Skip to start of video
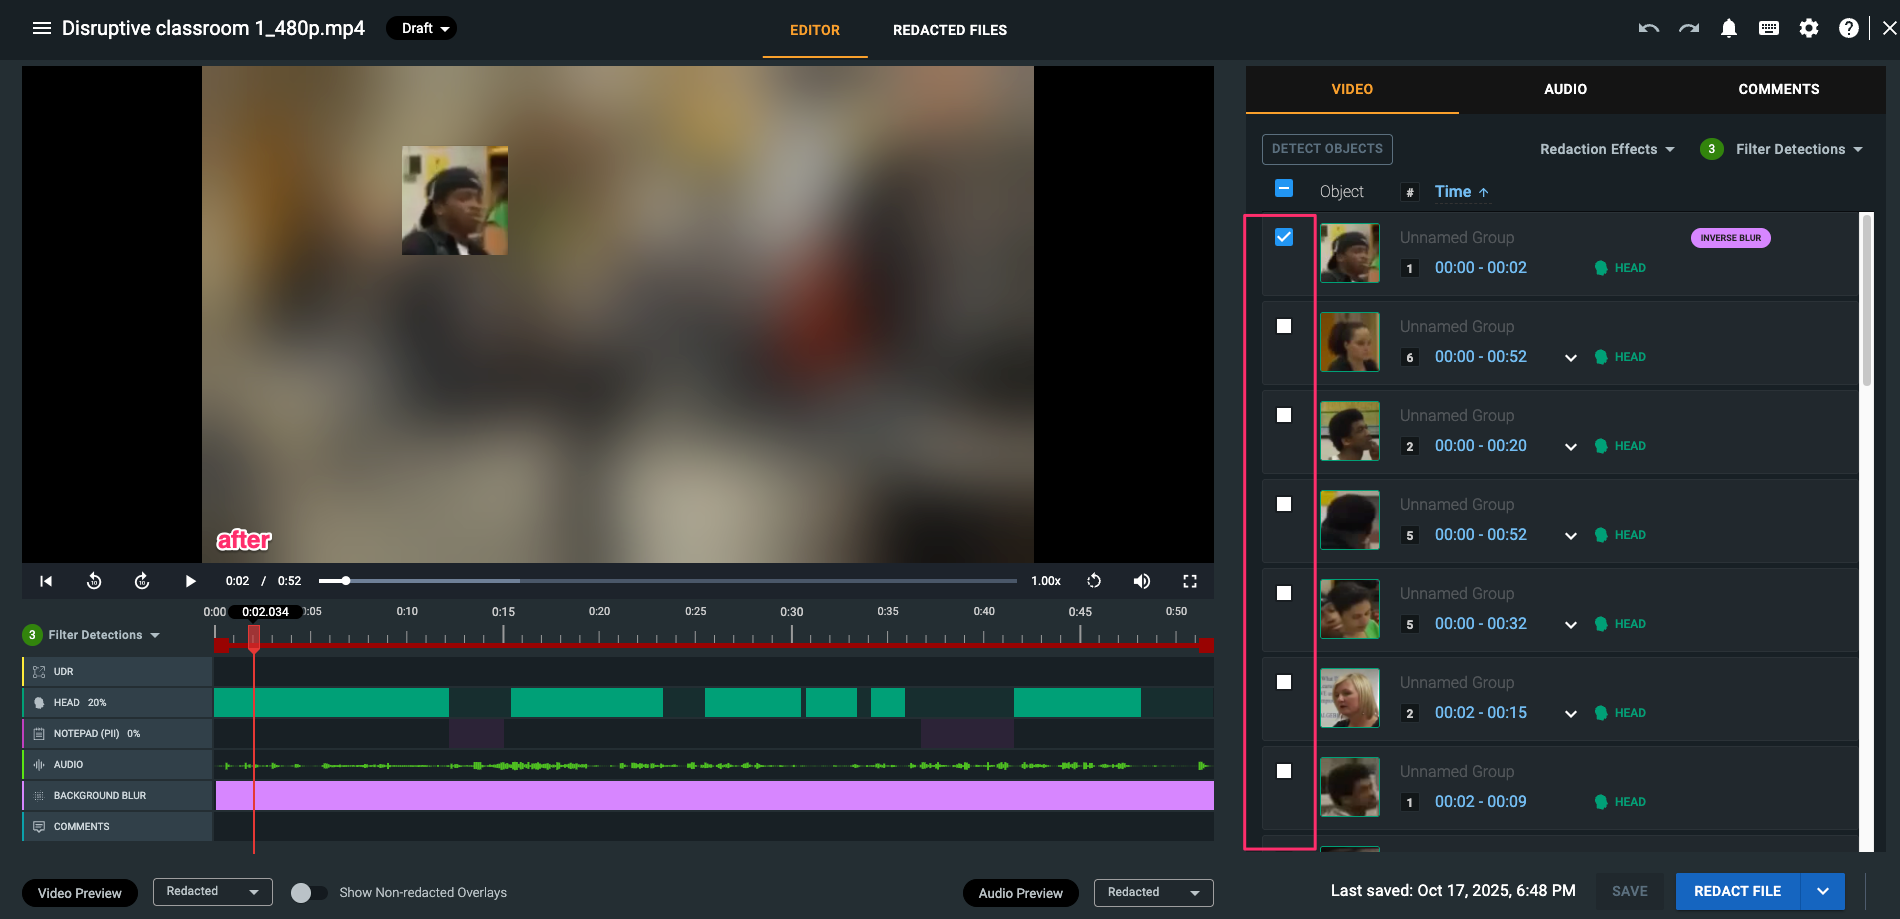This screenshot has height=919, width=1900. [x=46, y=581]
